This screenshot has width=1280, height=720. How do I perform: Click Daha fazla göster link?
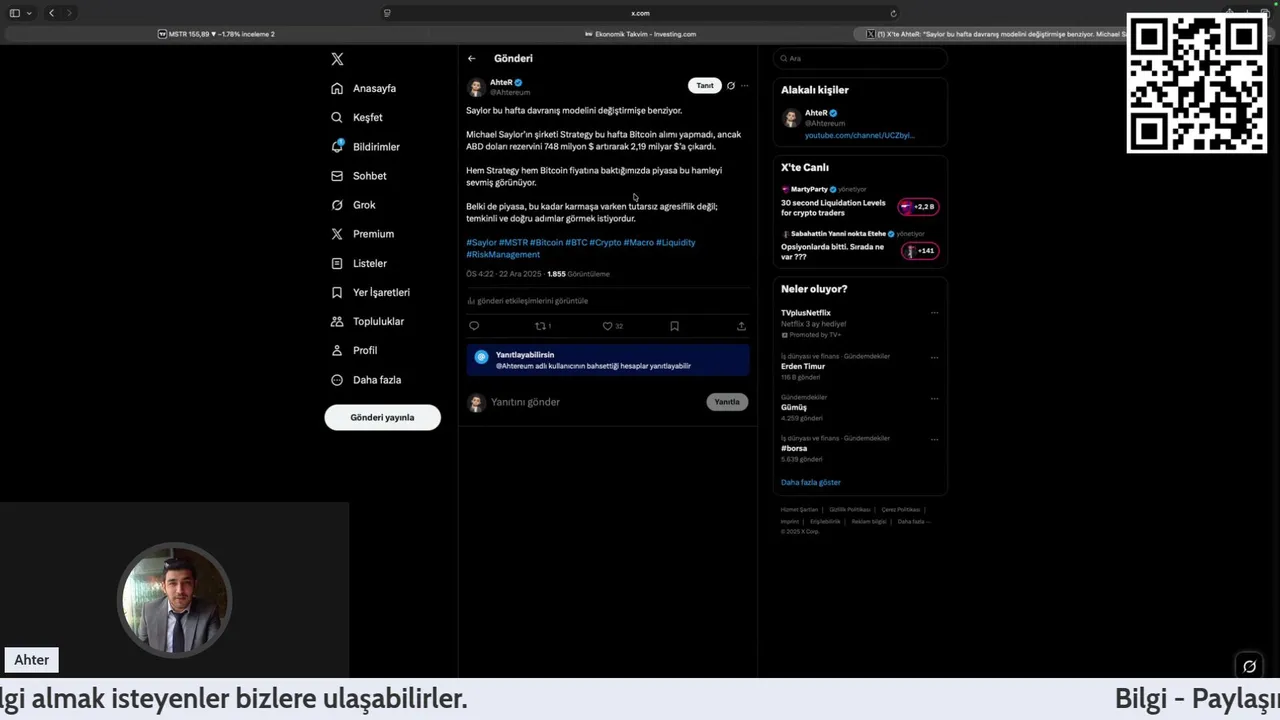811,482
